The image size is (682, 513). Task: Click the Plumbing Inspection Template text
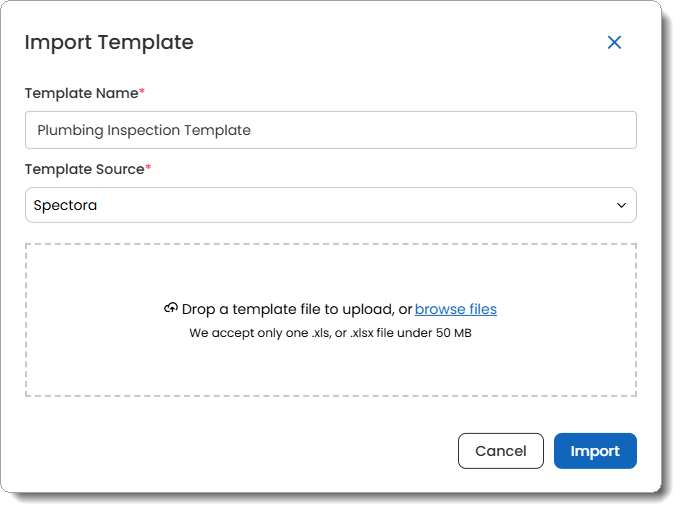point(144,130)
